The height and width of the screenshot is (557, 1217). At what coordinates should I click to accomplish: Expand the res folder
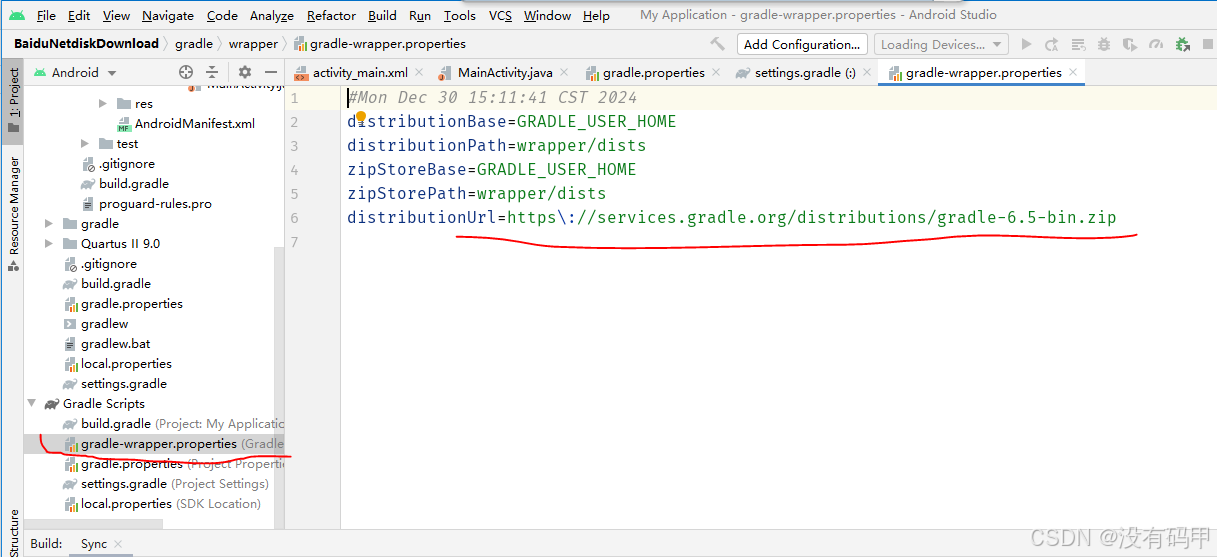click(103, 104)
